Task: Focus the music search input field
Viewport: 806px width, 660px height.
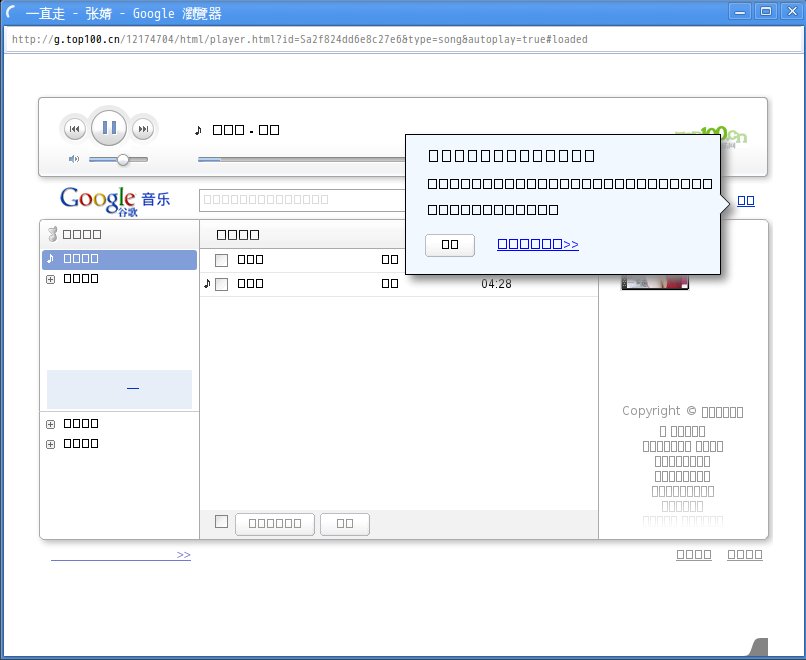Action: point(302,200)
